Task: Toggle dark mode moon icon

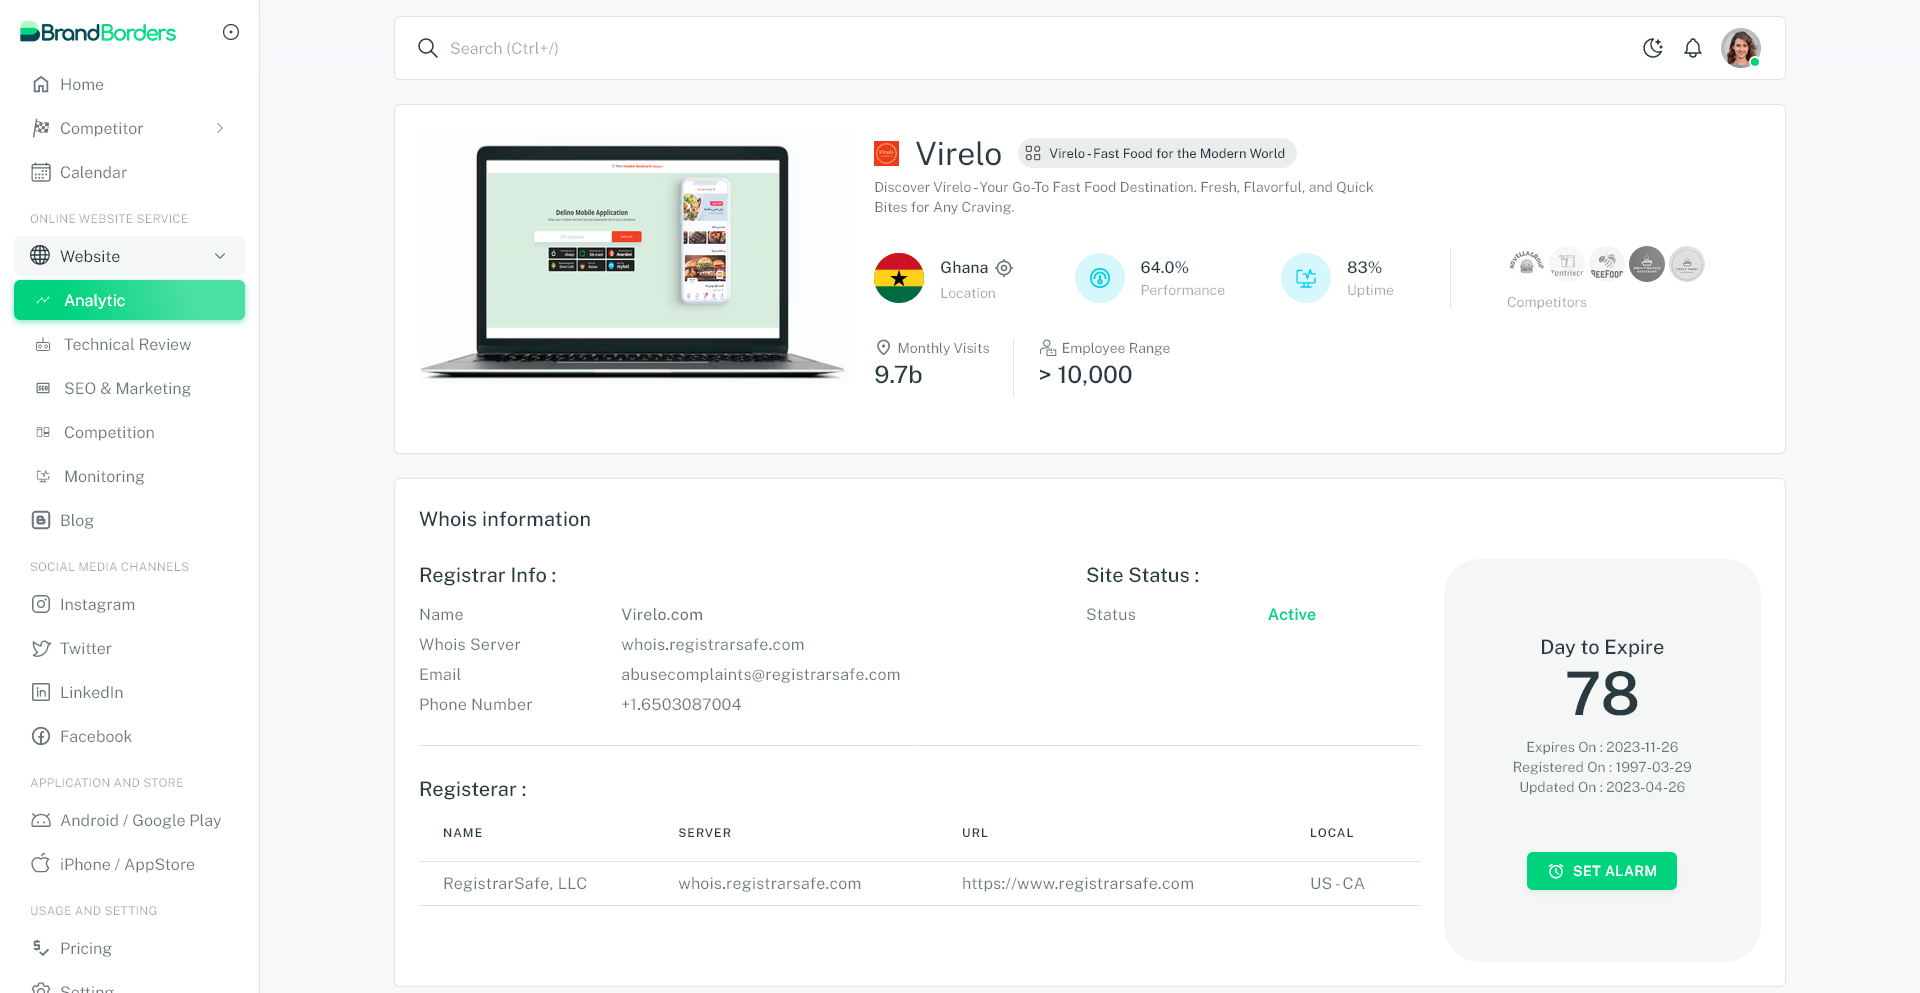Action: 1653,48
